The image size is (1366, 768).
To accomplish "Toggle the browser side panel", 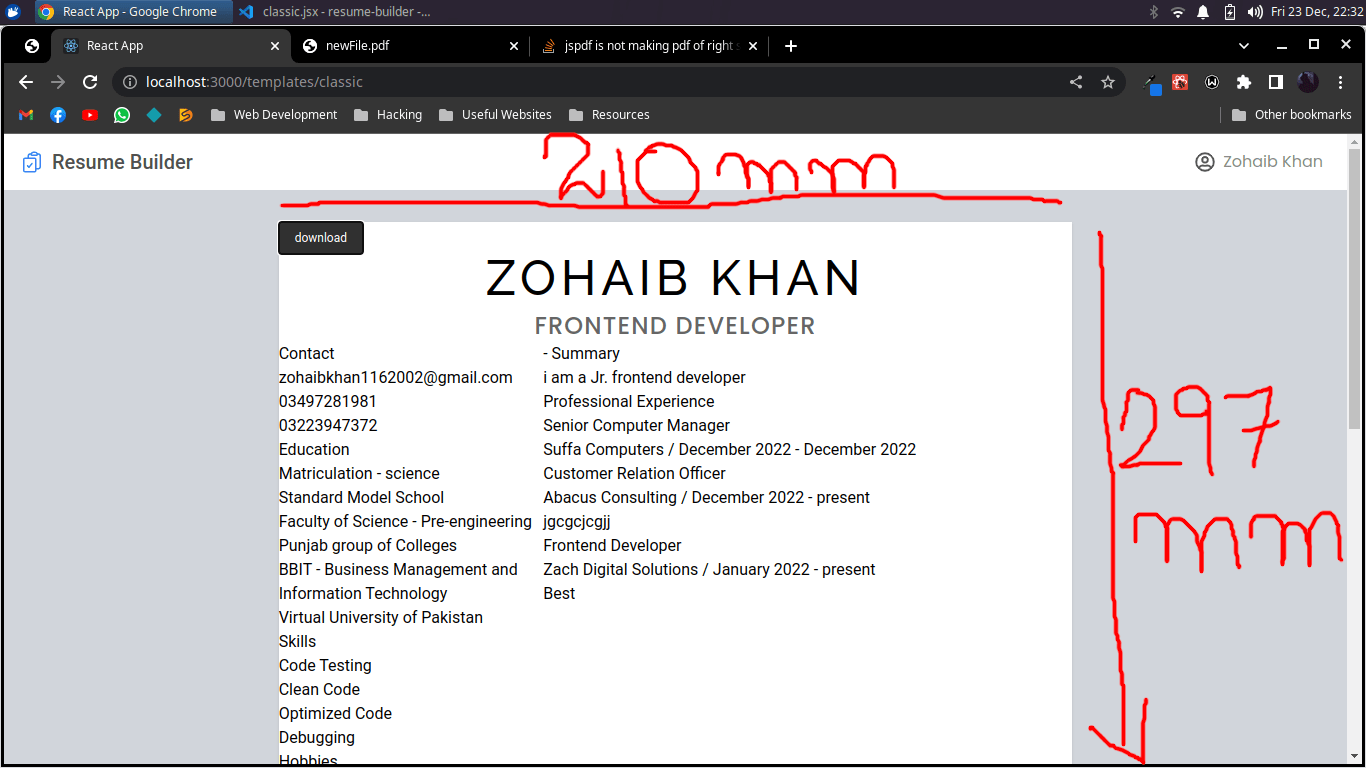I will [1276, 82].
